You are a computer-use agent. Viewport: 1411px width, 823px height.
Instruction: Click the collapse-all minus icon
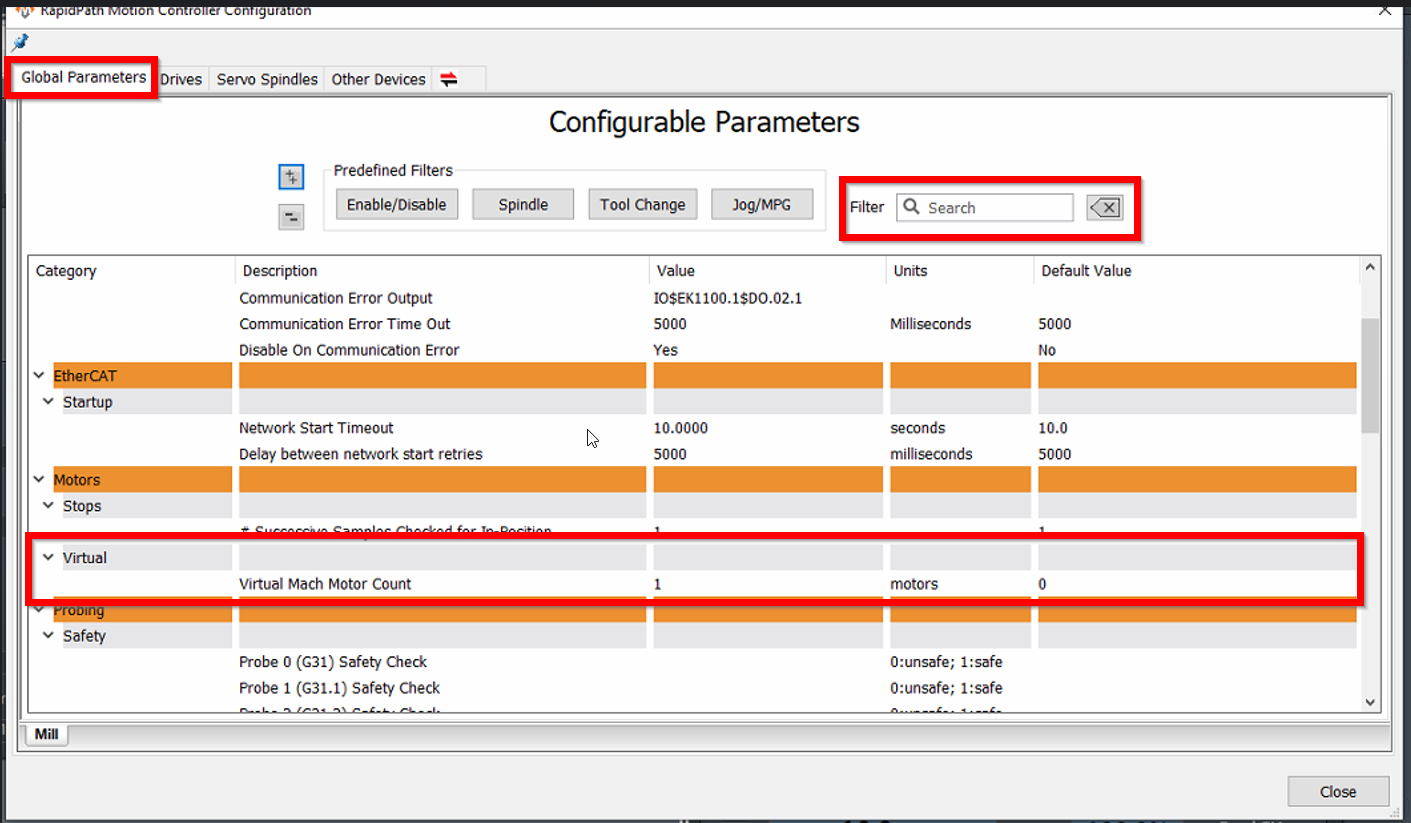click(291, 216)
